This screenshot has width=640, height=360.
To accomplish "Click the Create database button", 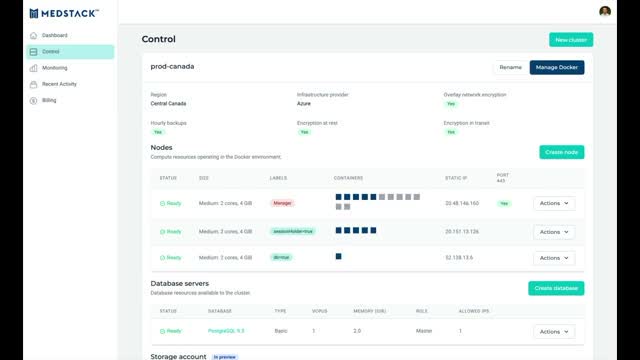I will coord(556,288).
